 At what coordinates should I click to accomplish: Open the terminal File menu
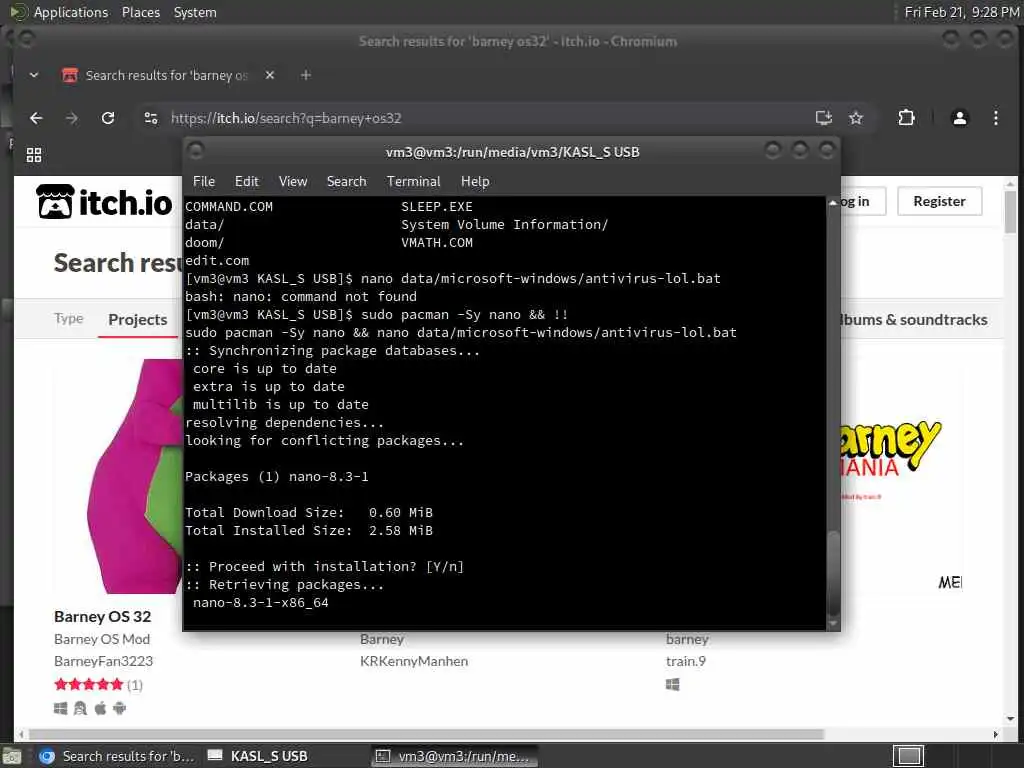(204, 182)
